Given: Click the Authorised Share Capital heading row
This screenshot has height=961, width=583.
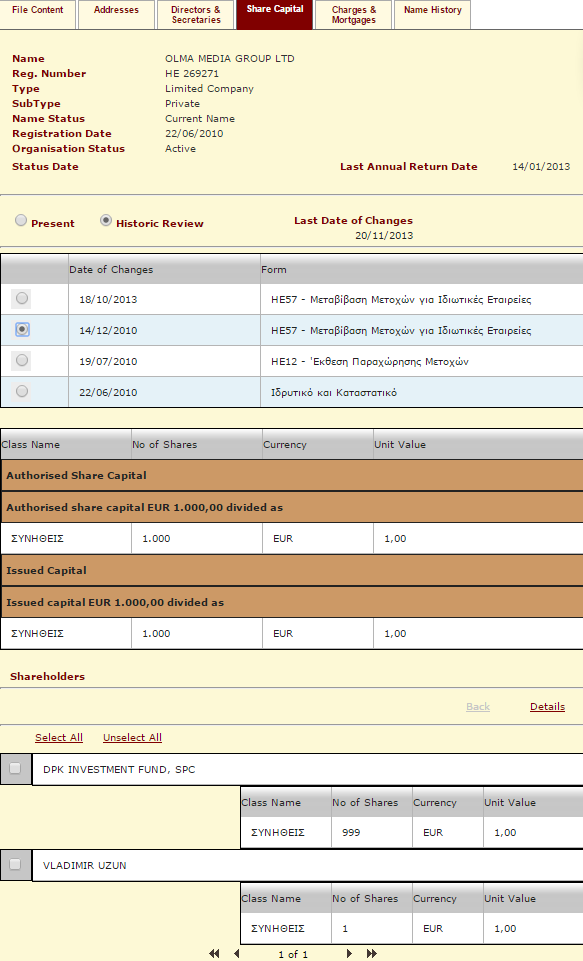Looking at the screenshot, I should pyautogui.click(x=292, y=476).
